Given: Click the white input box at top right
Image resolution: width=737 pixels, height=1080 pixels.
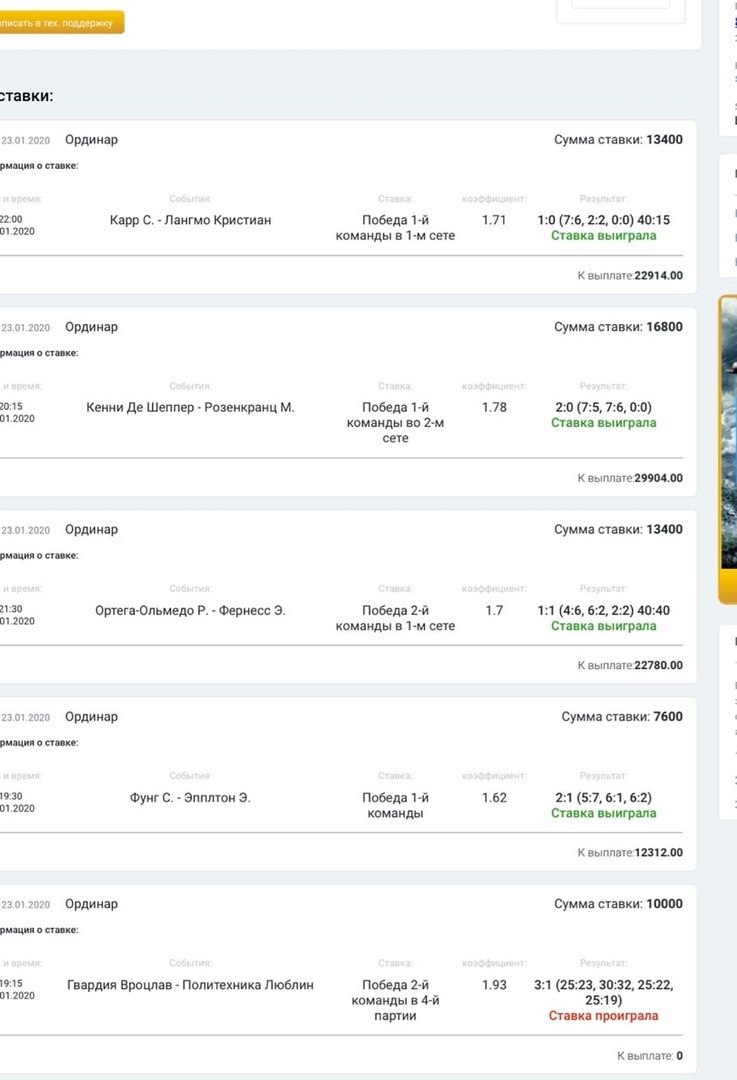Looking at the screenshot, I should [620, 4].
